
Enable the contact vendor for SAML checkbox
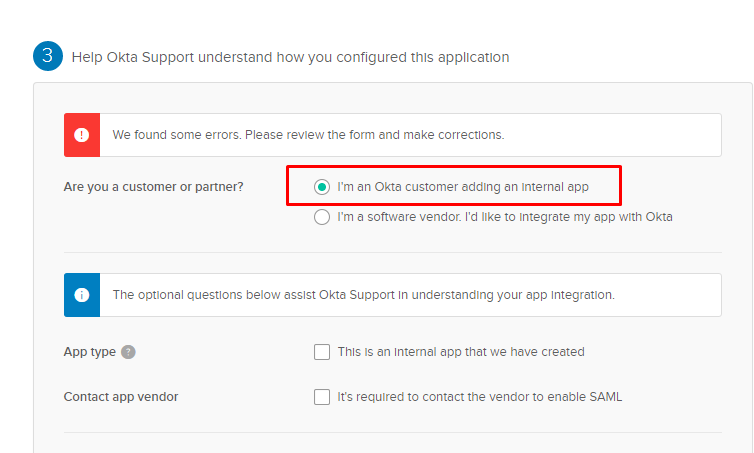[321, 397]
